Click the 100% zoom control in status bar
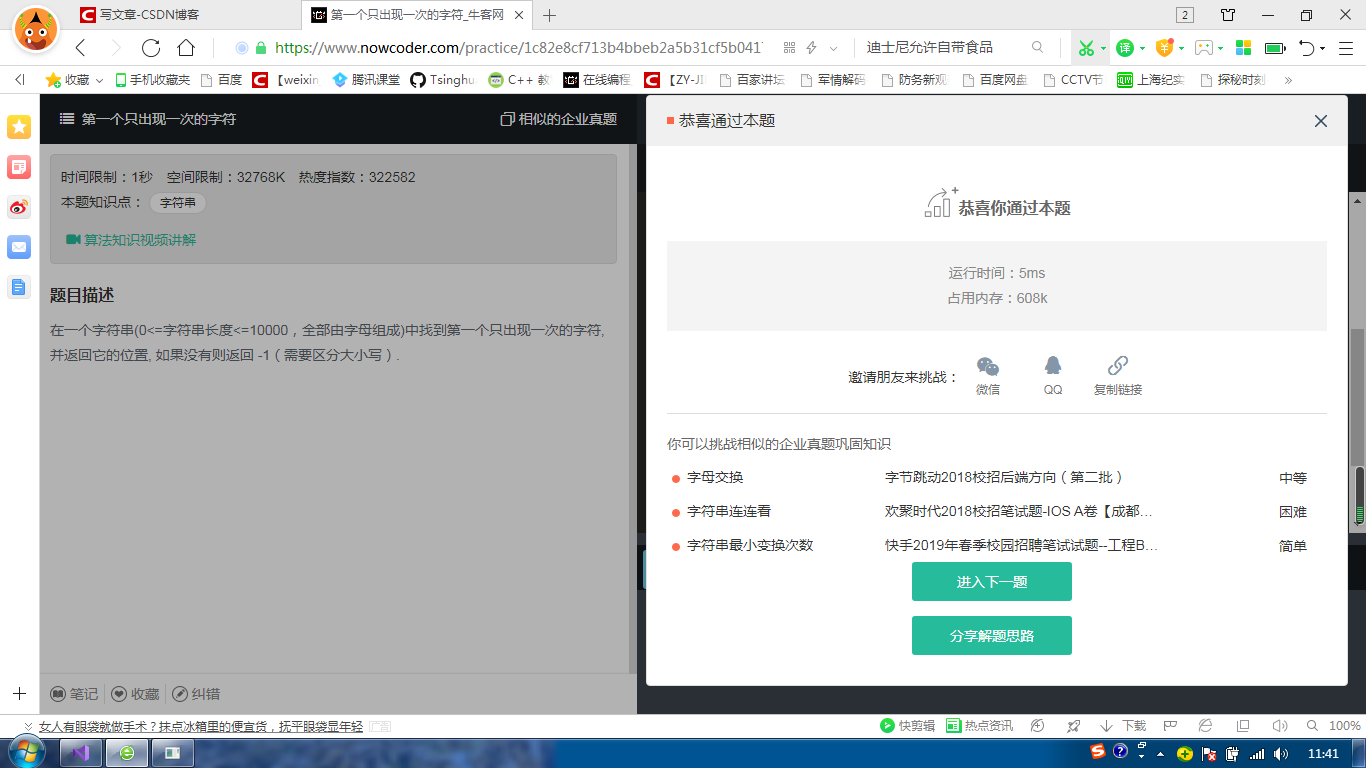Image resolution: width=1366 pixels, height=768 pixels. point(1343,726)
